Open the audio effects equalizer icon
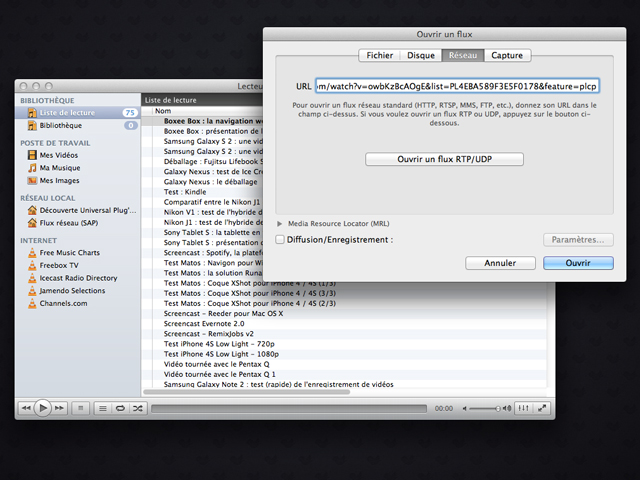The width and height of the screenshot is (640, 480). pyautogui.click(x=523, y=408)
